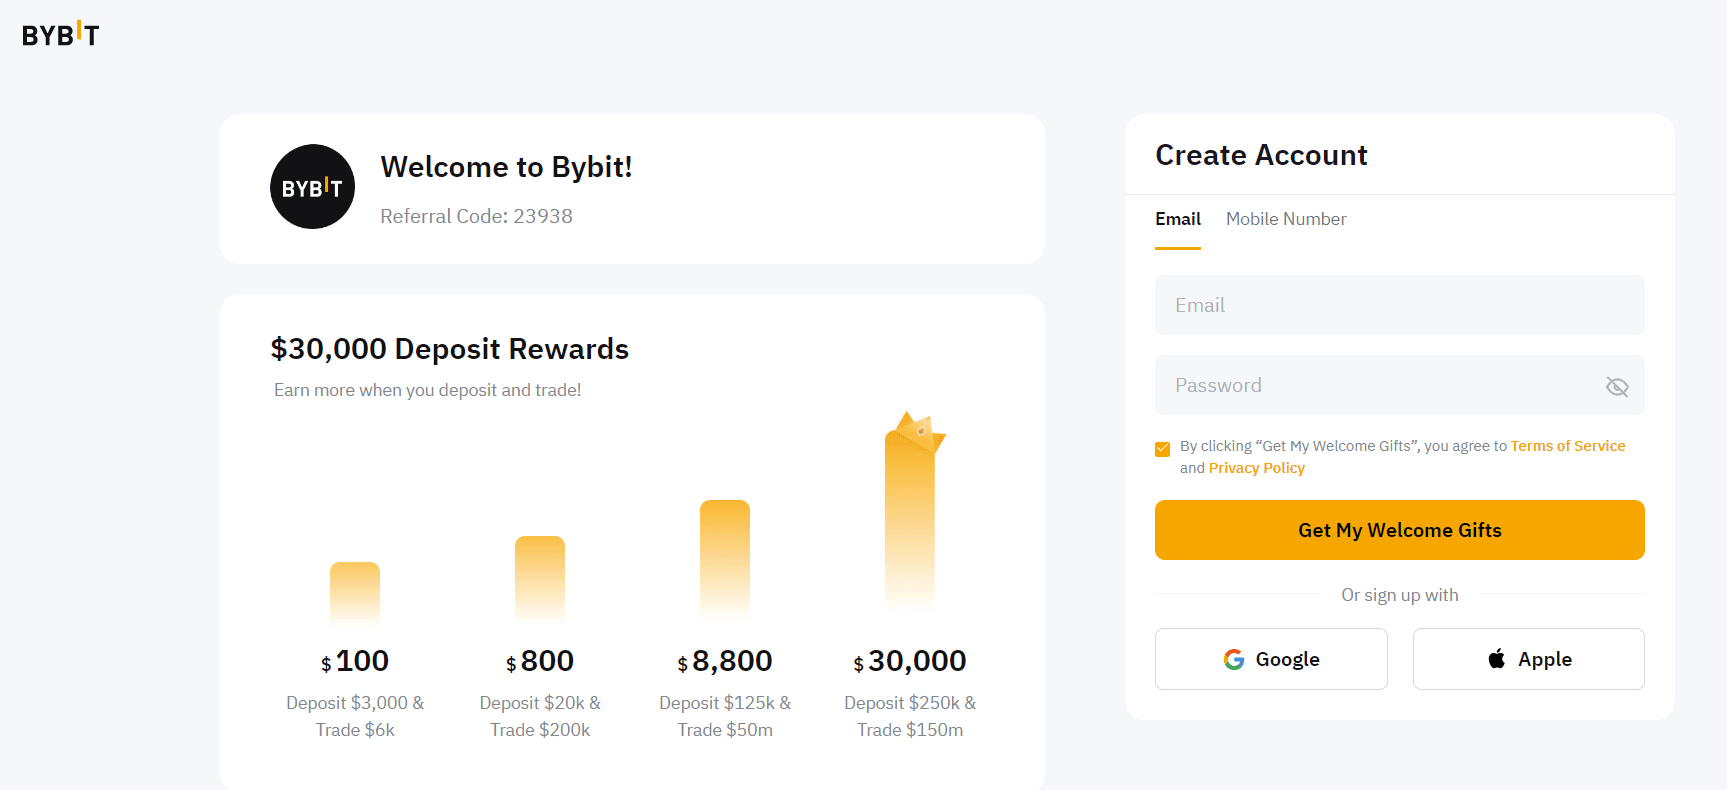This screenshot has width=1727, height=790.
Task: Toggle password visibility eye icon
Action: 1616,386
